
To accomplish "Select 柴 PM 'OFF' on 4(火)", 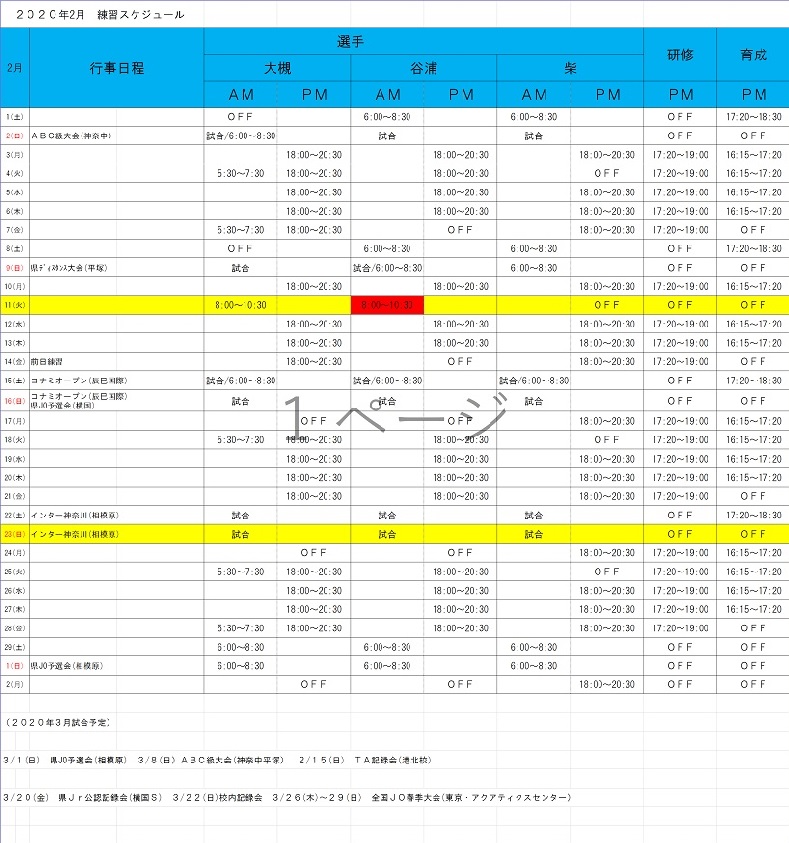I will click(x=607, y=173).
